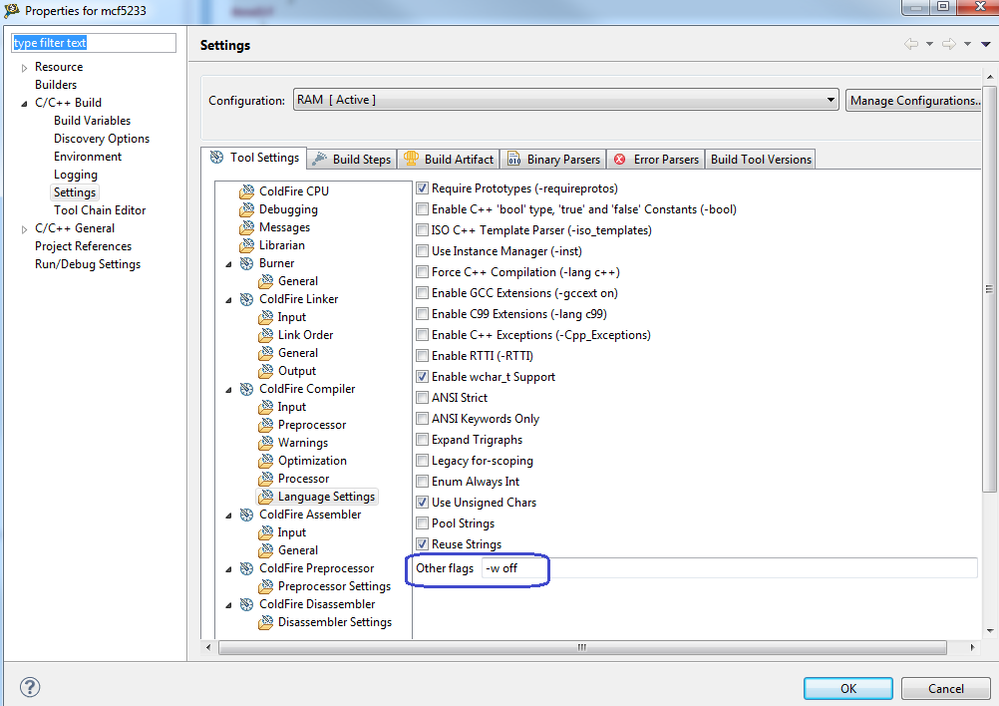Click the ColdFire Preprocessor tool icon
Viewport: 999px width, 706px height.
[247, 568]
